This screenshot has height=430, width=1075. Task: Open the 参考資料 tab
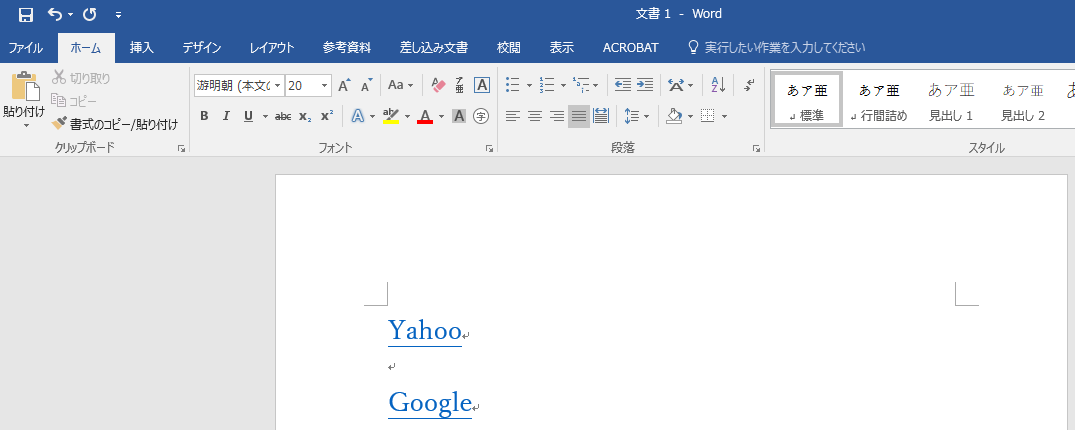coord(346,47)
